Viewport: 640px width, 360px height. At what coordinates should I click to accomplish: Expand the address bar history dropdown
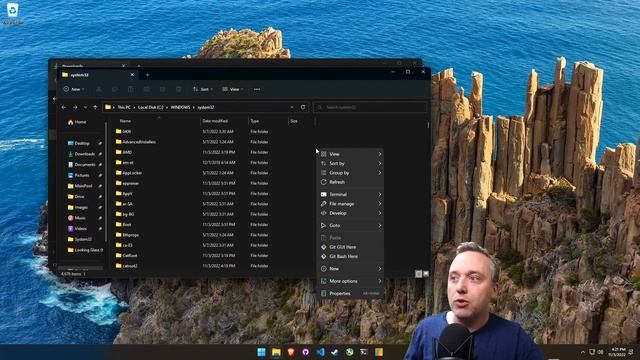[x=292, y=107]
